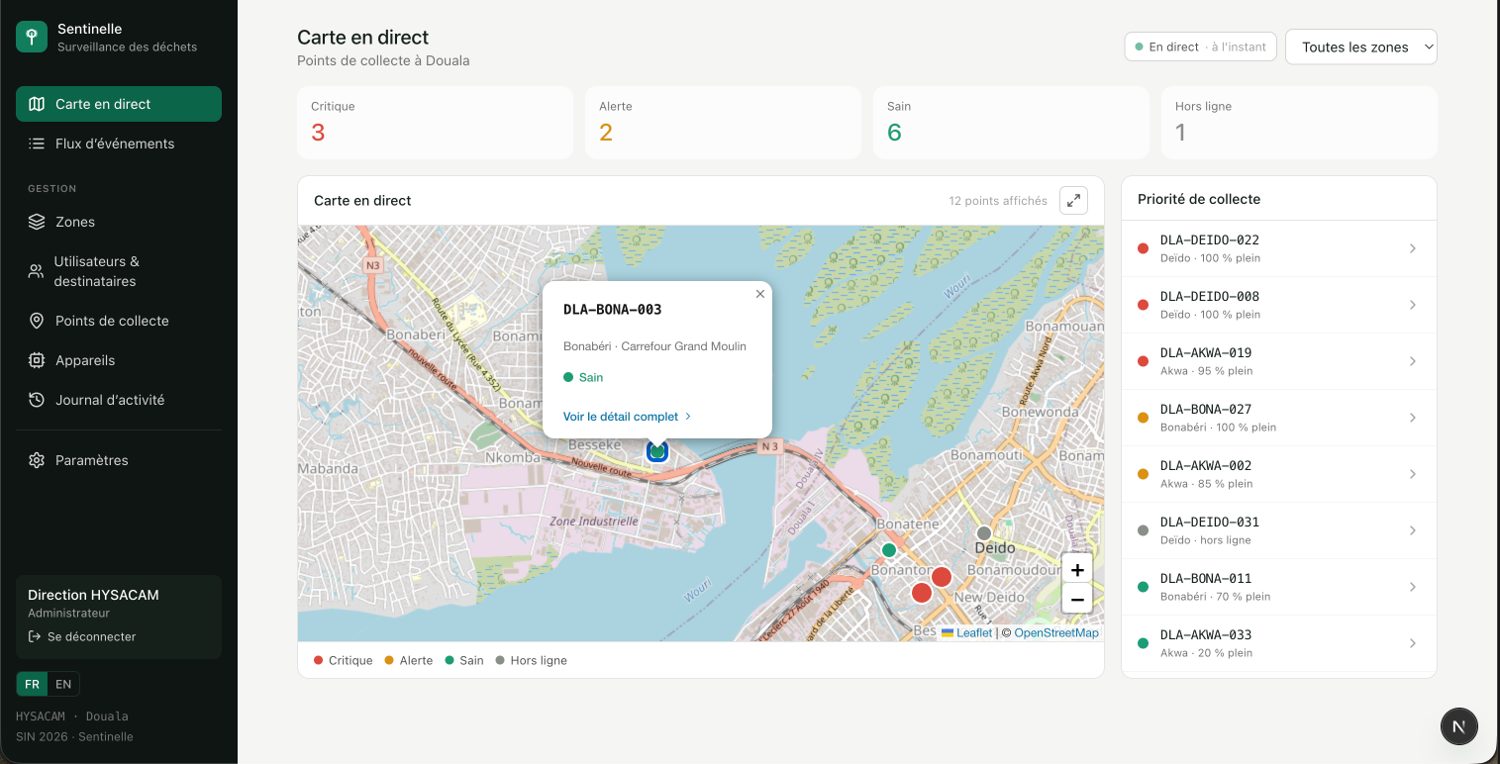Open Appareils page
Screen dimensions: 1500x764
119,360
